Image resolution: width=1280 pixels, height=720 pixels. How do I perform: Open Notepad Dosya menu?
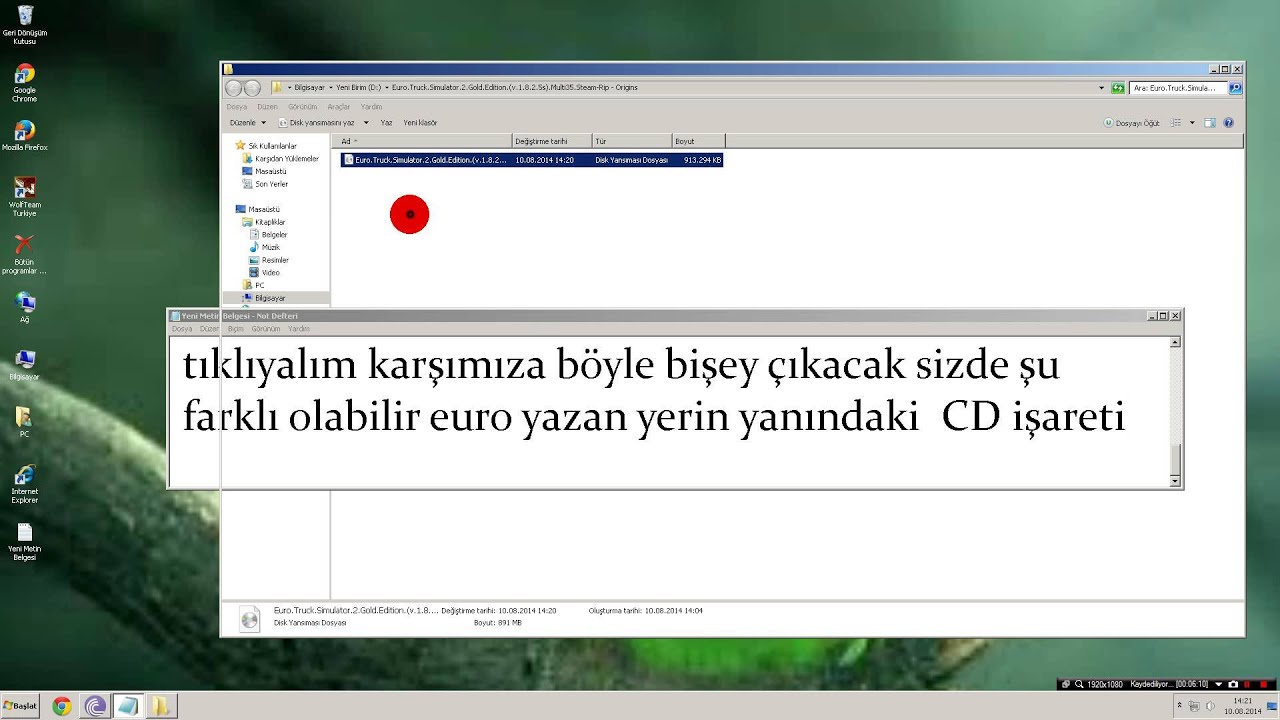pyautogui.click(x=182, y=329)
